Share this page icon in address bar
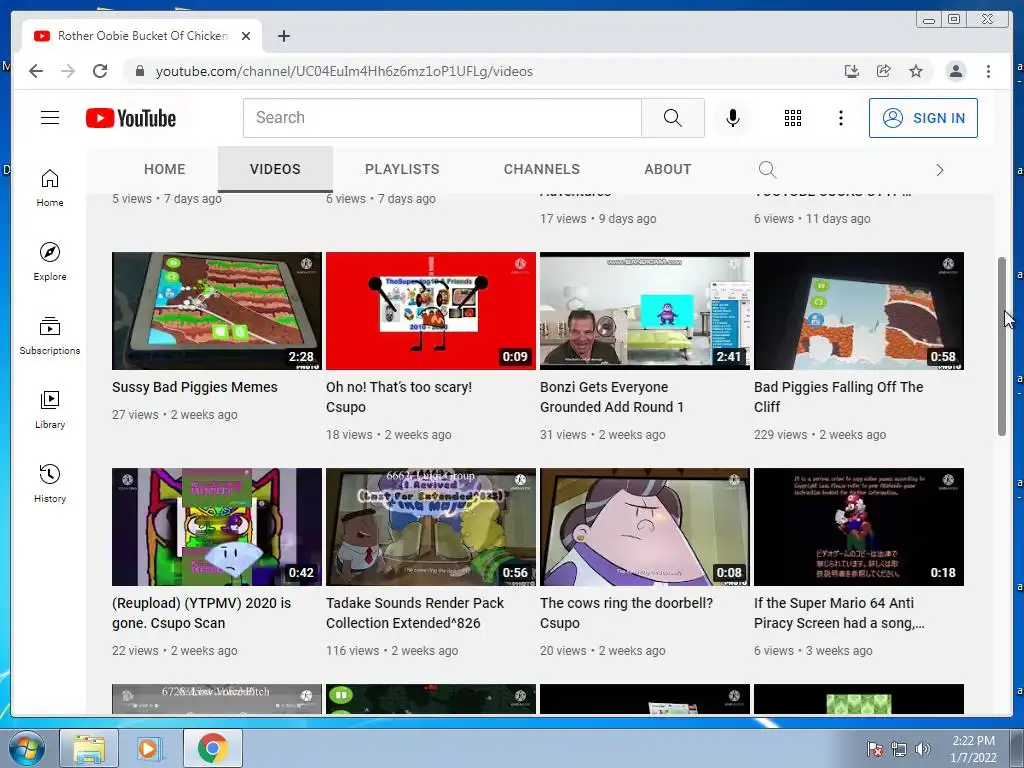 coord(884,71)
